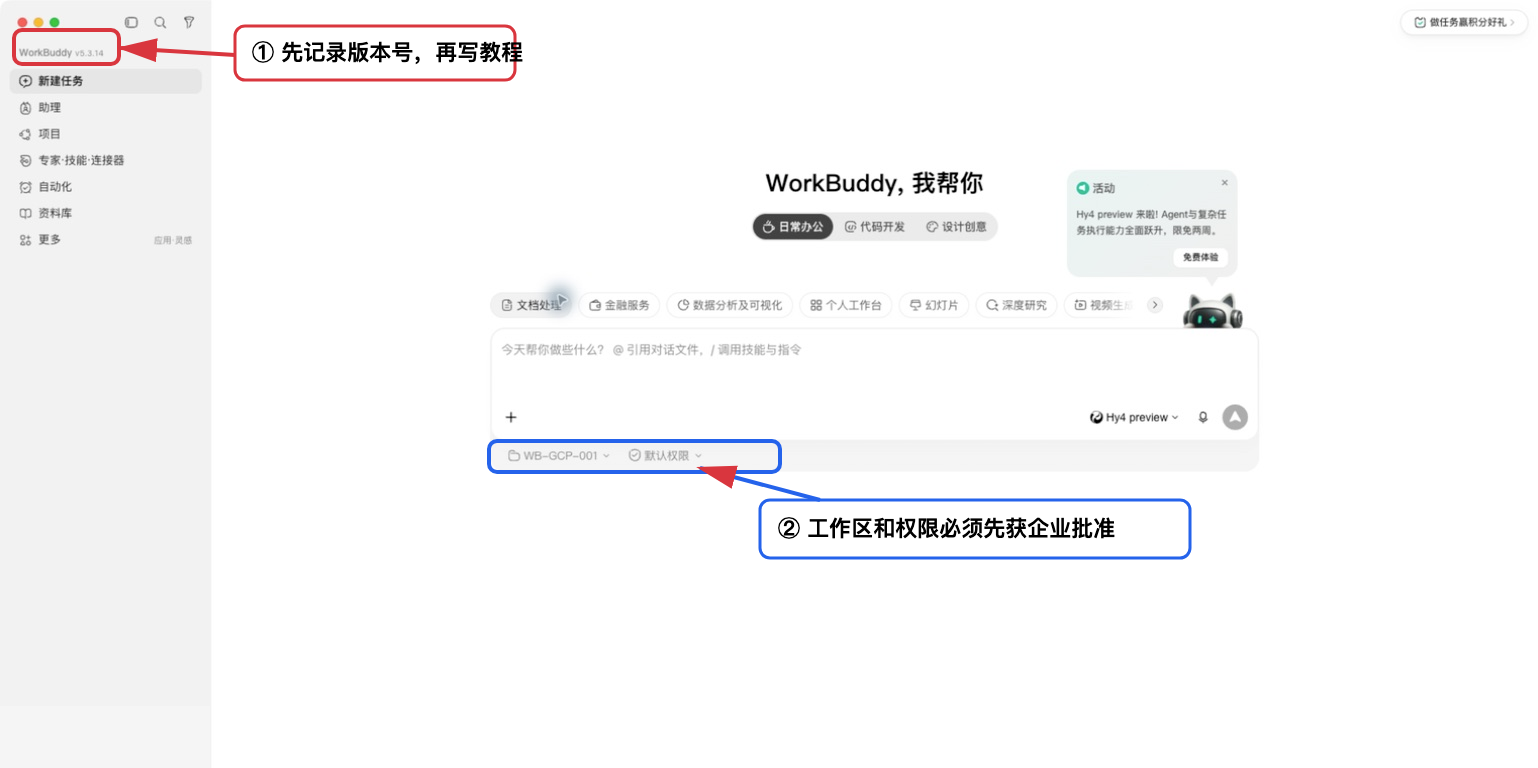Open 做任务赢积分好礼 at the top right
This screenshot has height=768, width=1538.
pyautogui.click(x=1463, y=22)
